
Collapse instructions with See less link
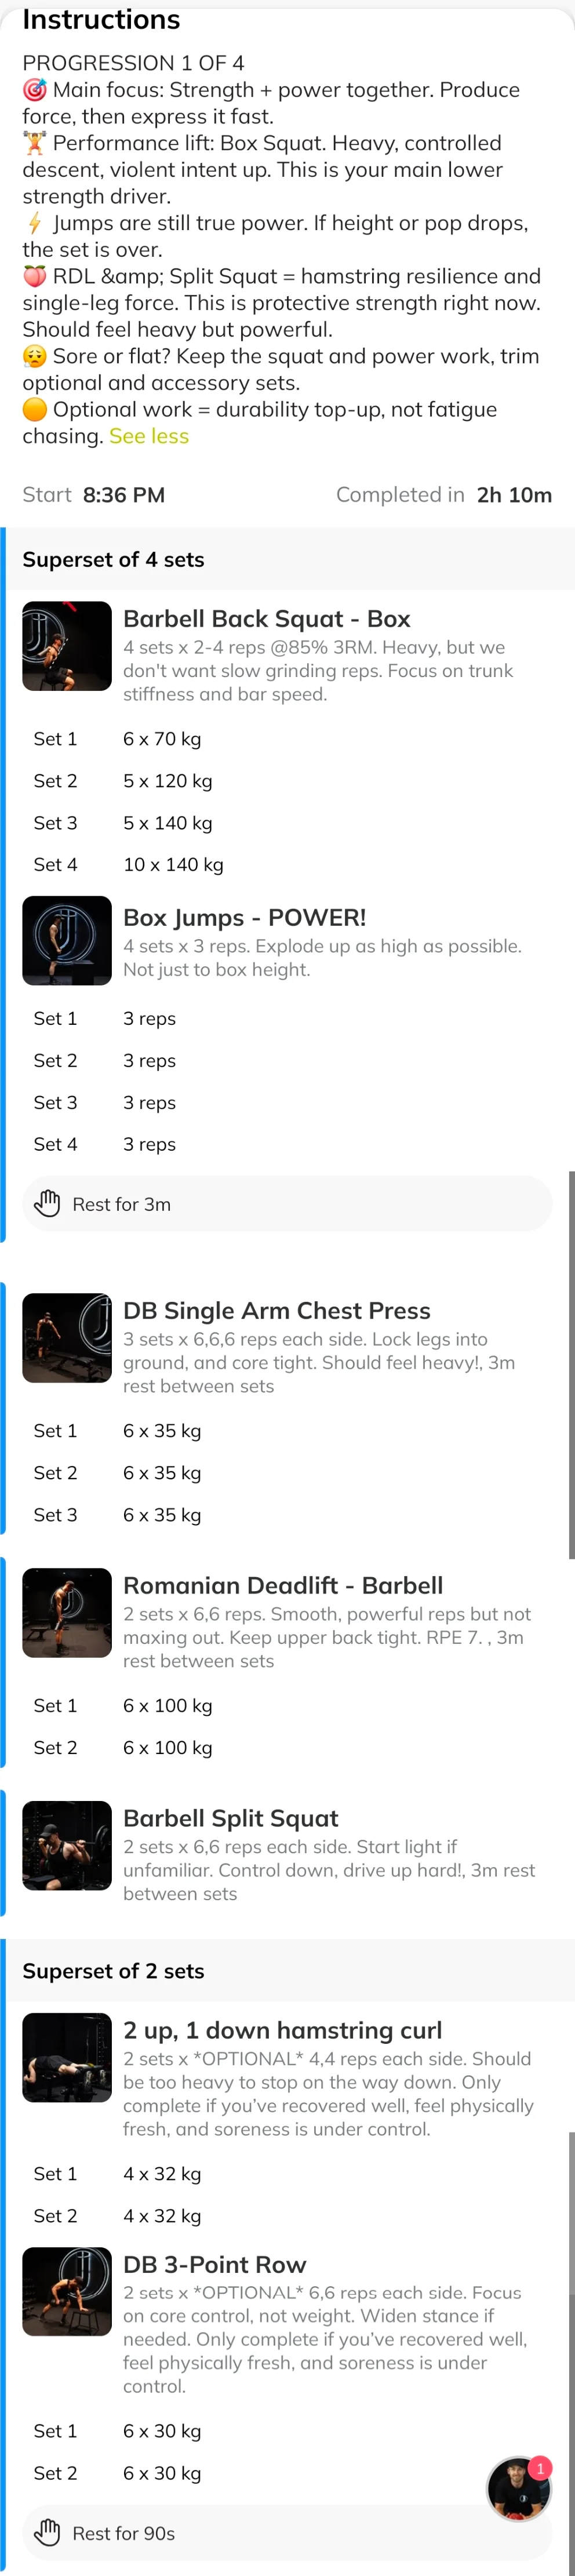click(149, 436)
